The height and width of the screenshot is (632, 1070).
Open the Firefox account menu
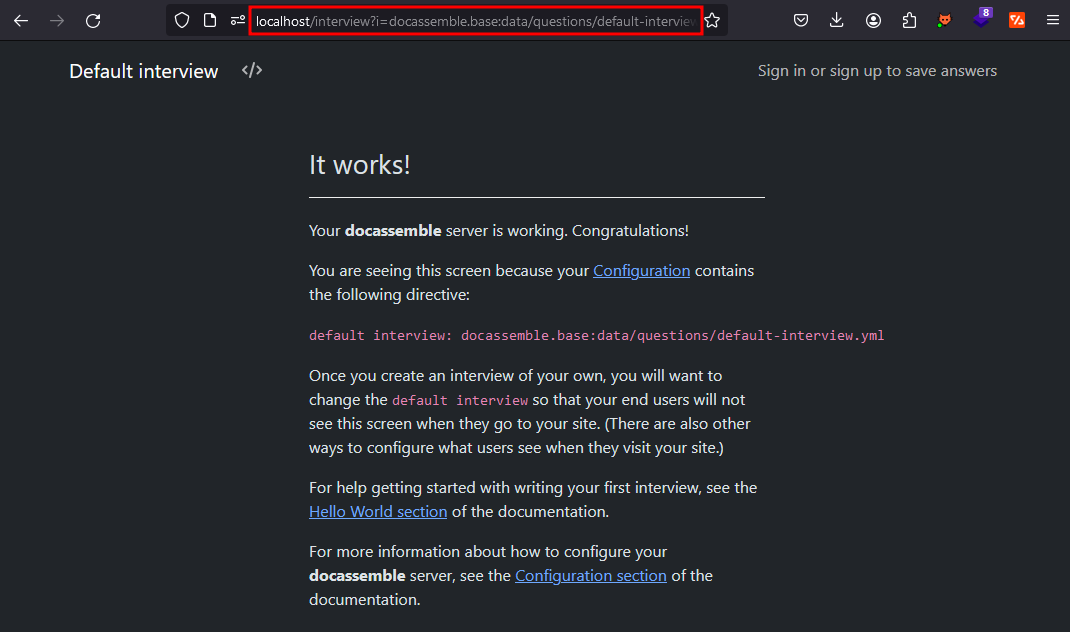point(873,20)
